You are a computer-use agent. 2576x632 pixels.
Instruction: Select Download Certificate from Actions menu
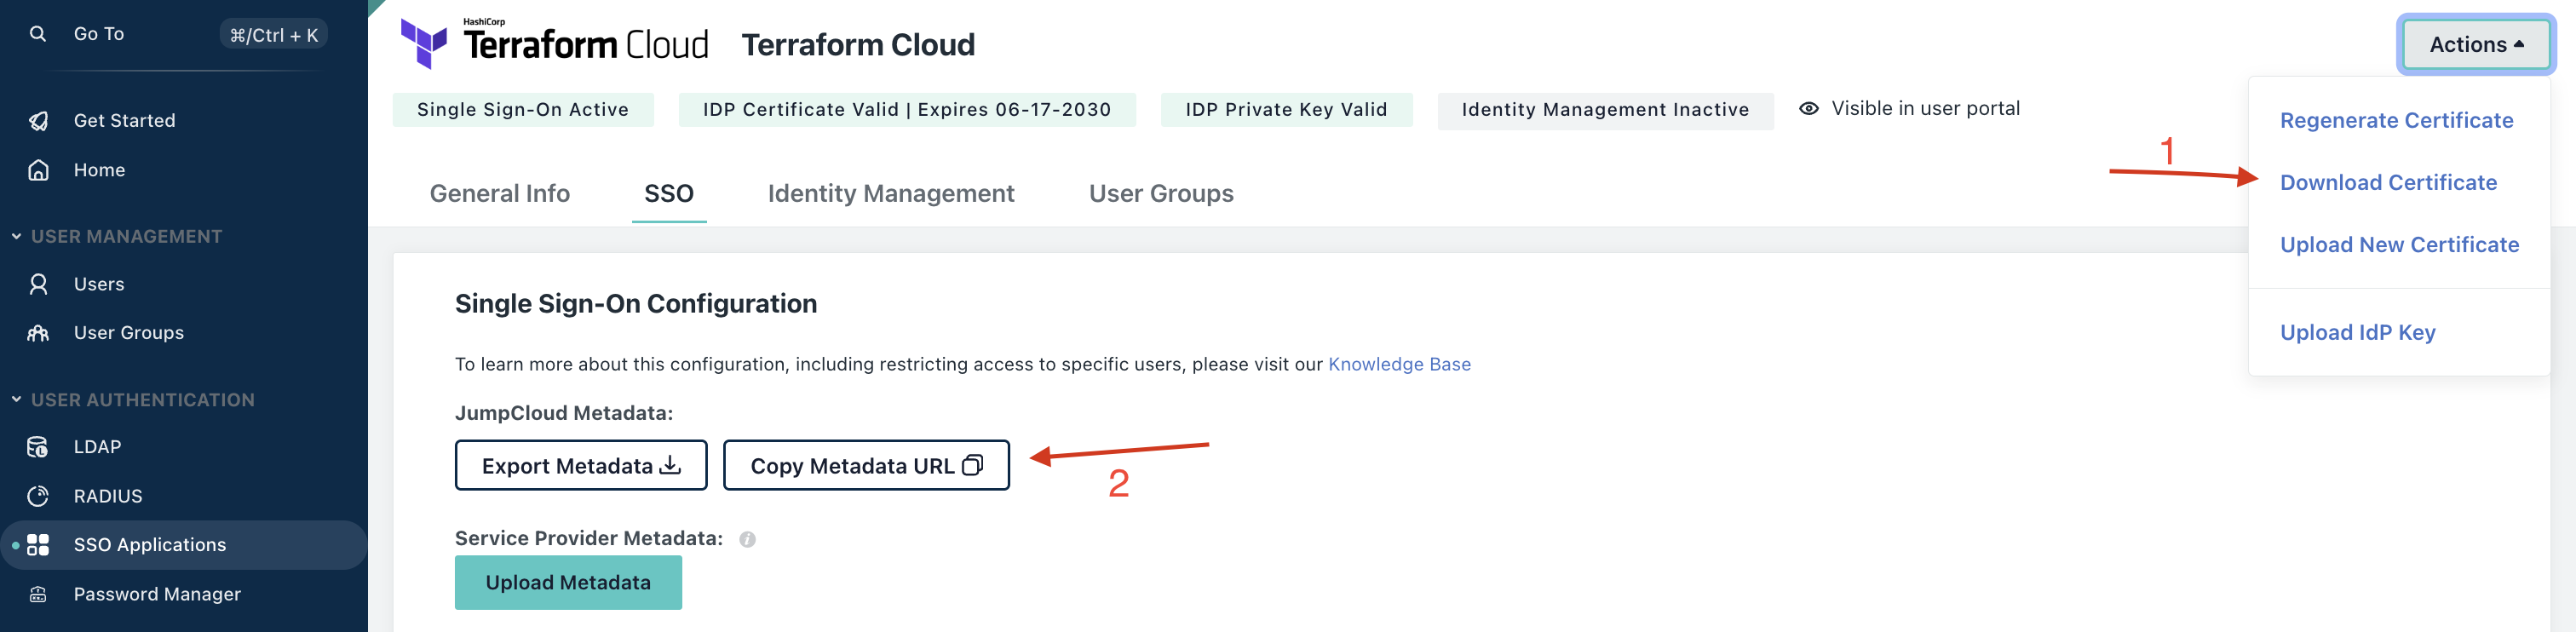[x=2387, y=182]
